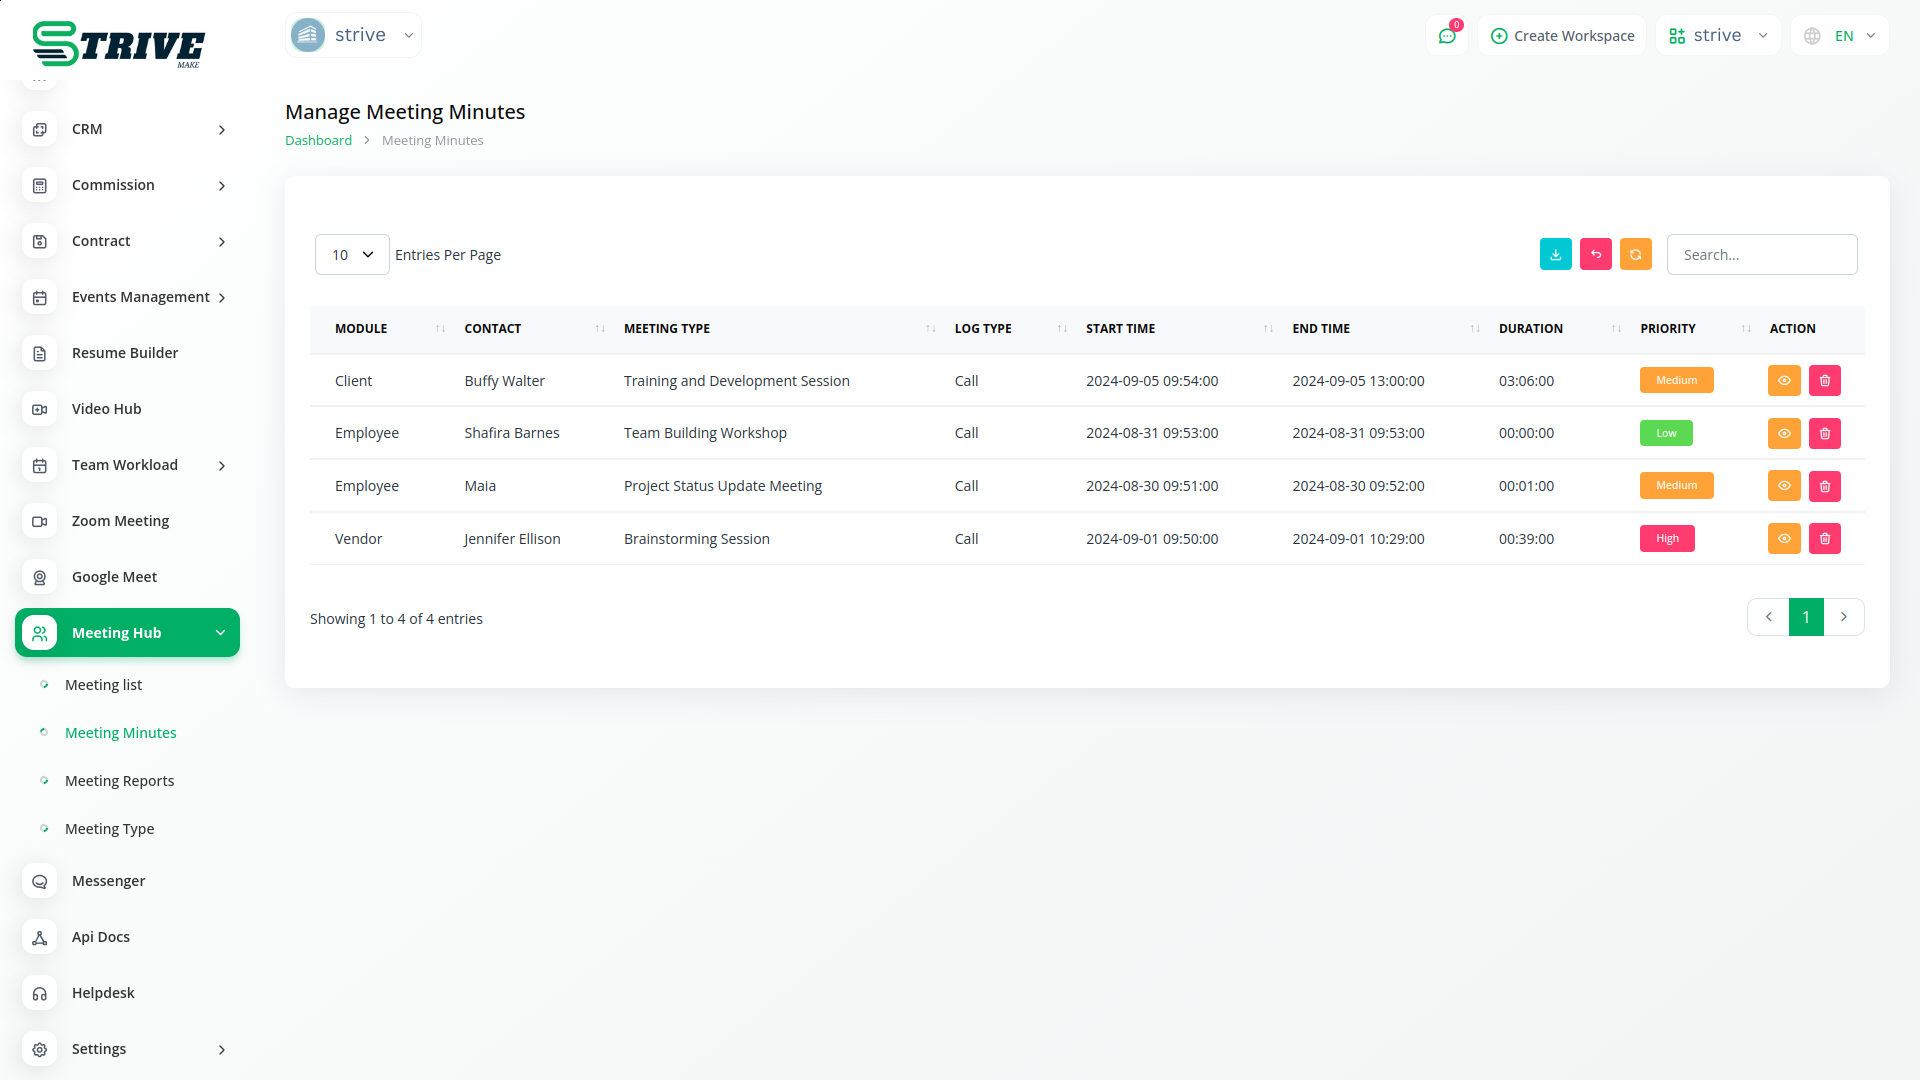Viewport: 1920px width, 1080px height.
Task: Delete the Jennifer Ellison meeting entry
Action: [1824, 538]
